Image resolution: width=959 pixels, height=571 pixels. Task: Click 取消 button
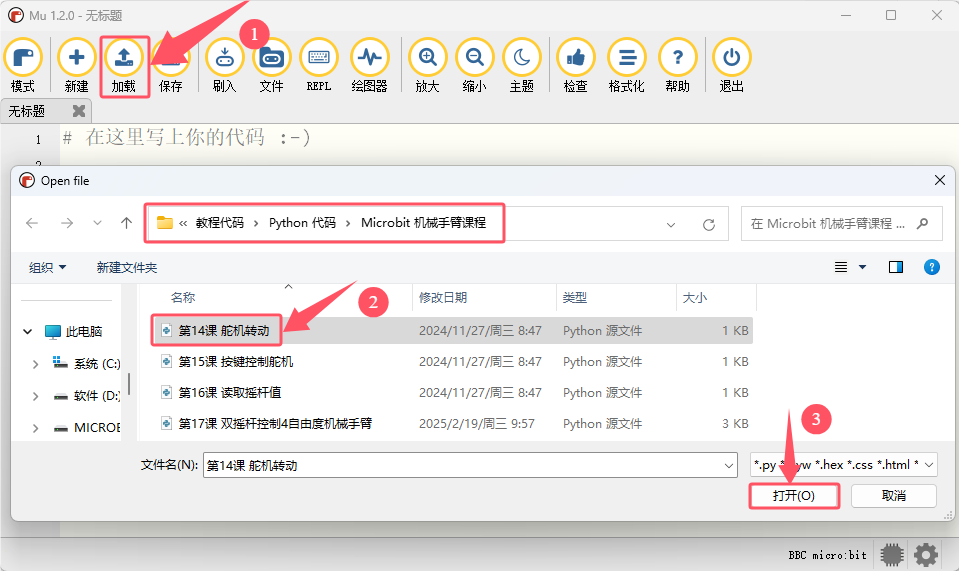894,496
